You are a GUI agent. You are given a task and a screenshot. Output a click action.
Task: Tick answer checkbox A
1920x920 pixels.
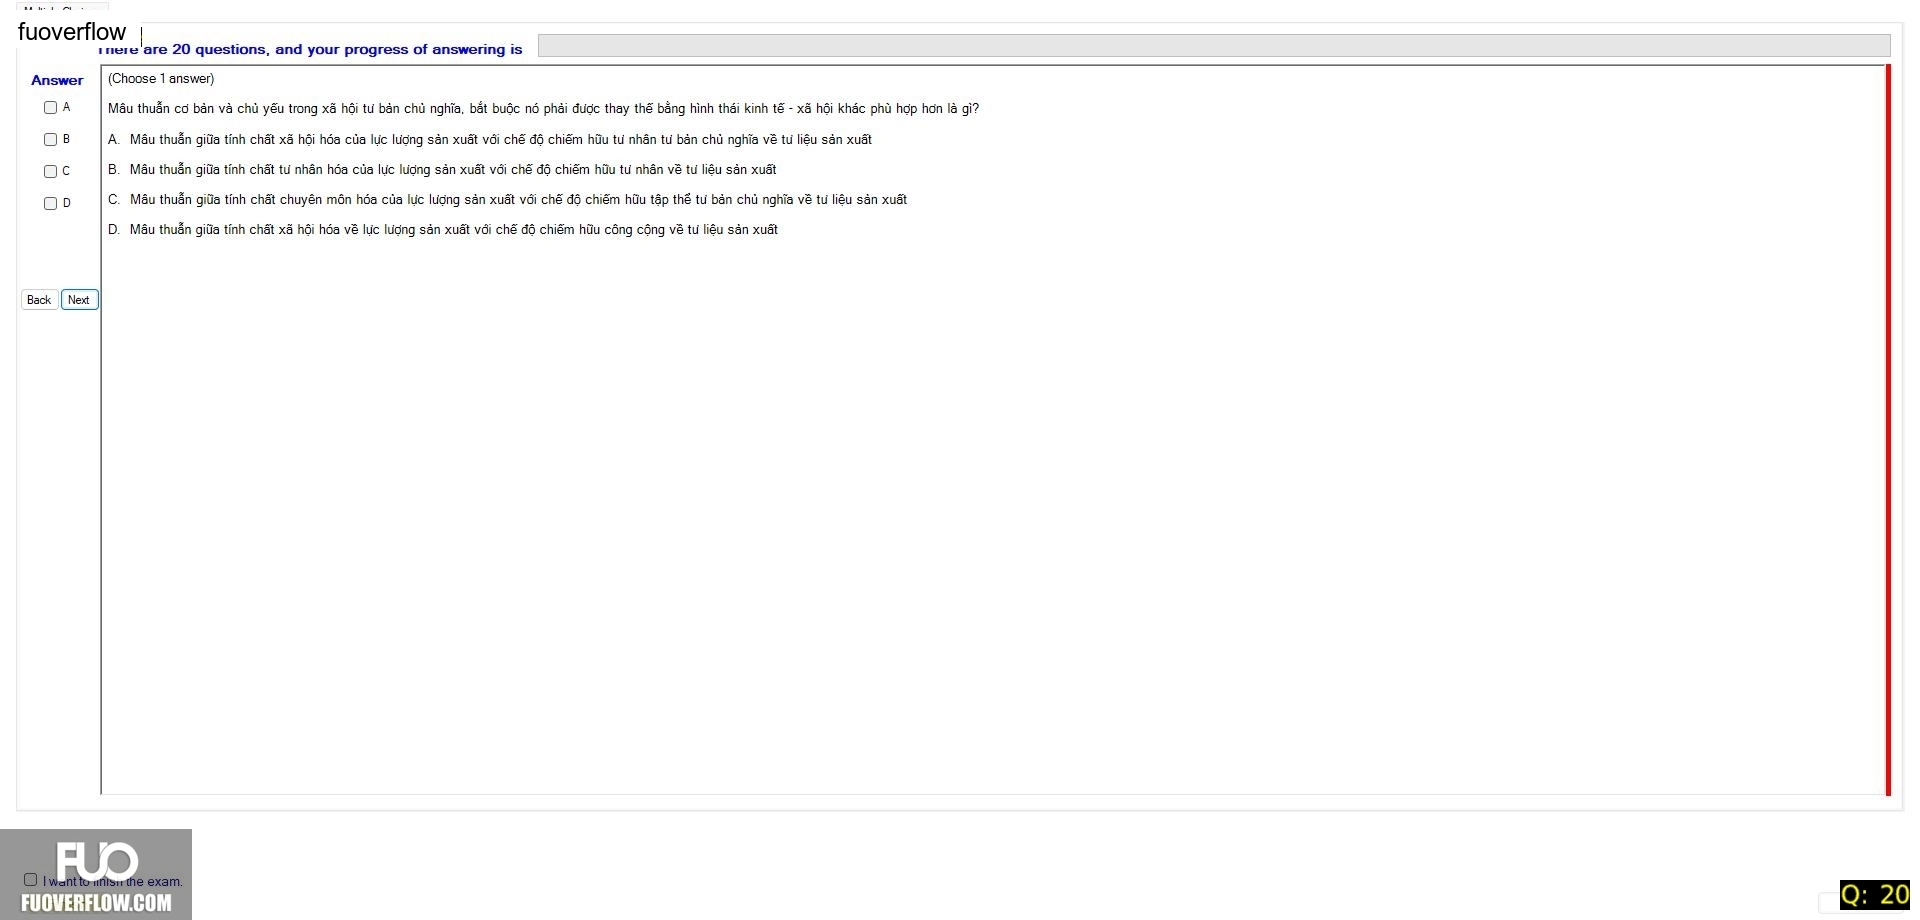coord(50,108)
